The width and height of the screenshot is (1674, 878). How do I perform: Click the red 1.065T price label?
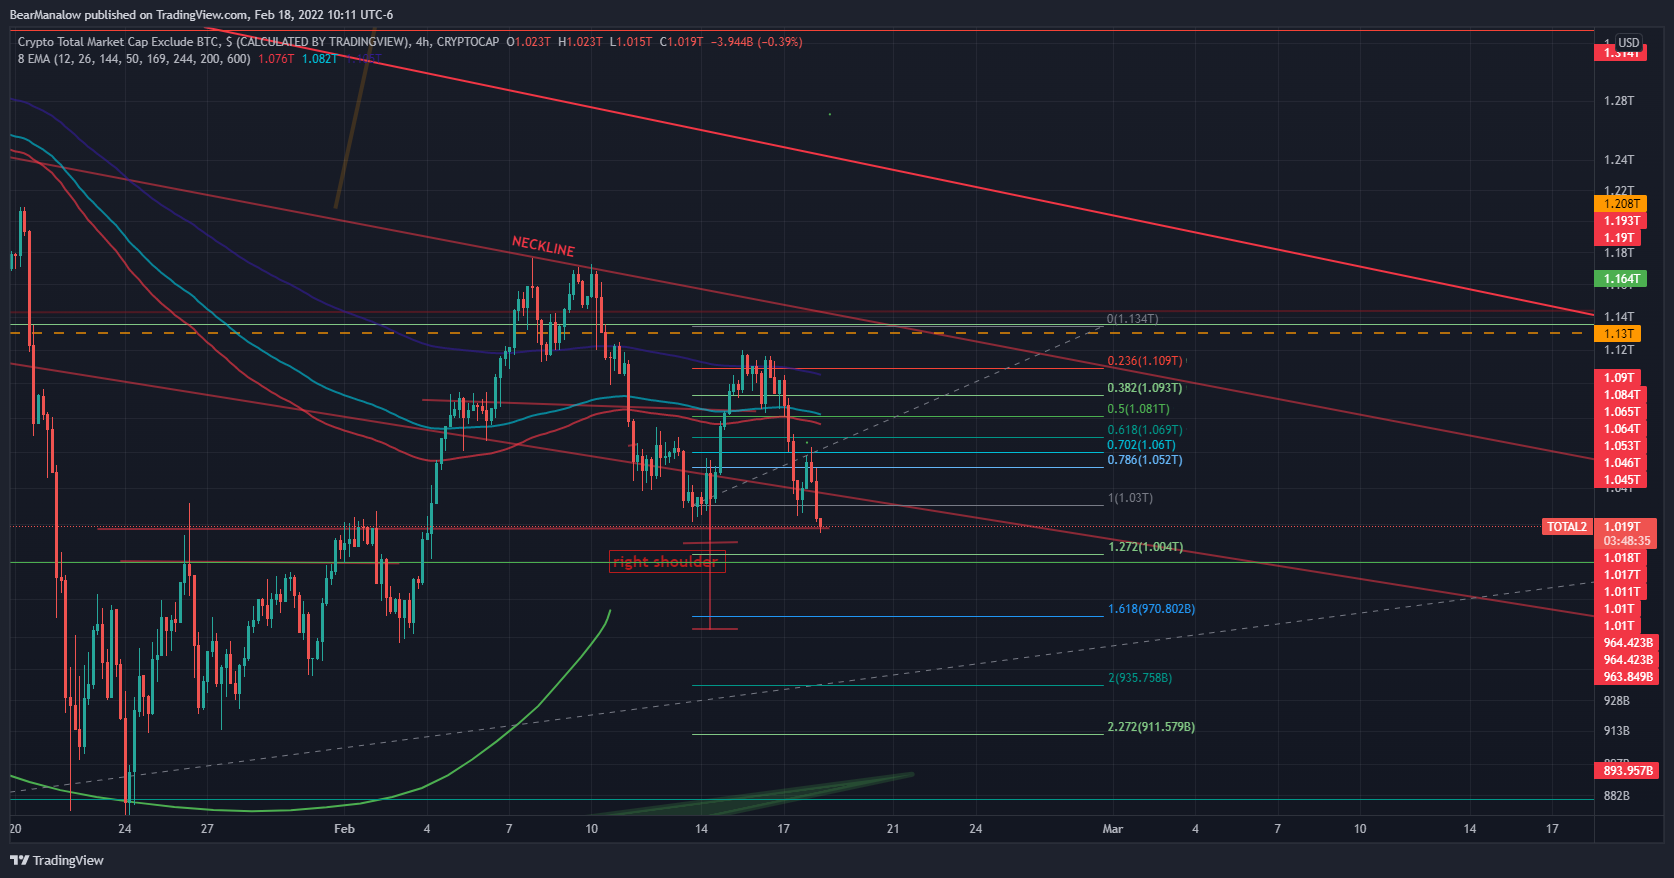coord(1621,412)
